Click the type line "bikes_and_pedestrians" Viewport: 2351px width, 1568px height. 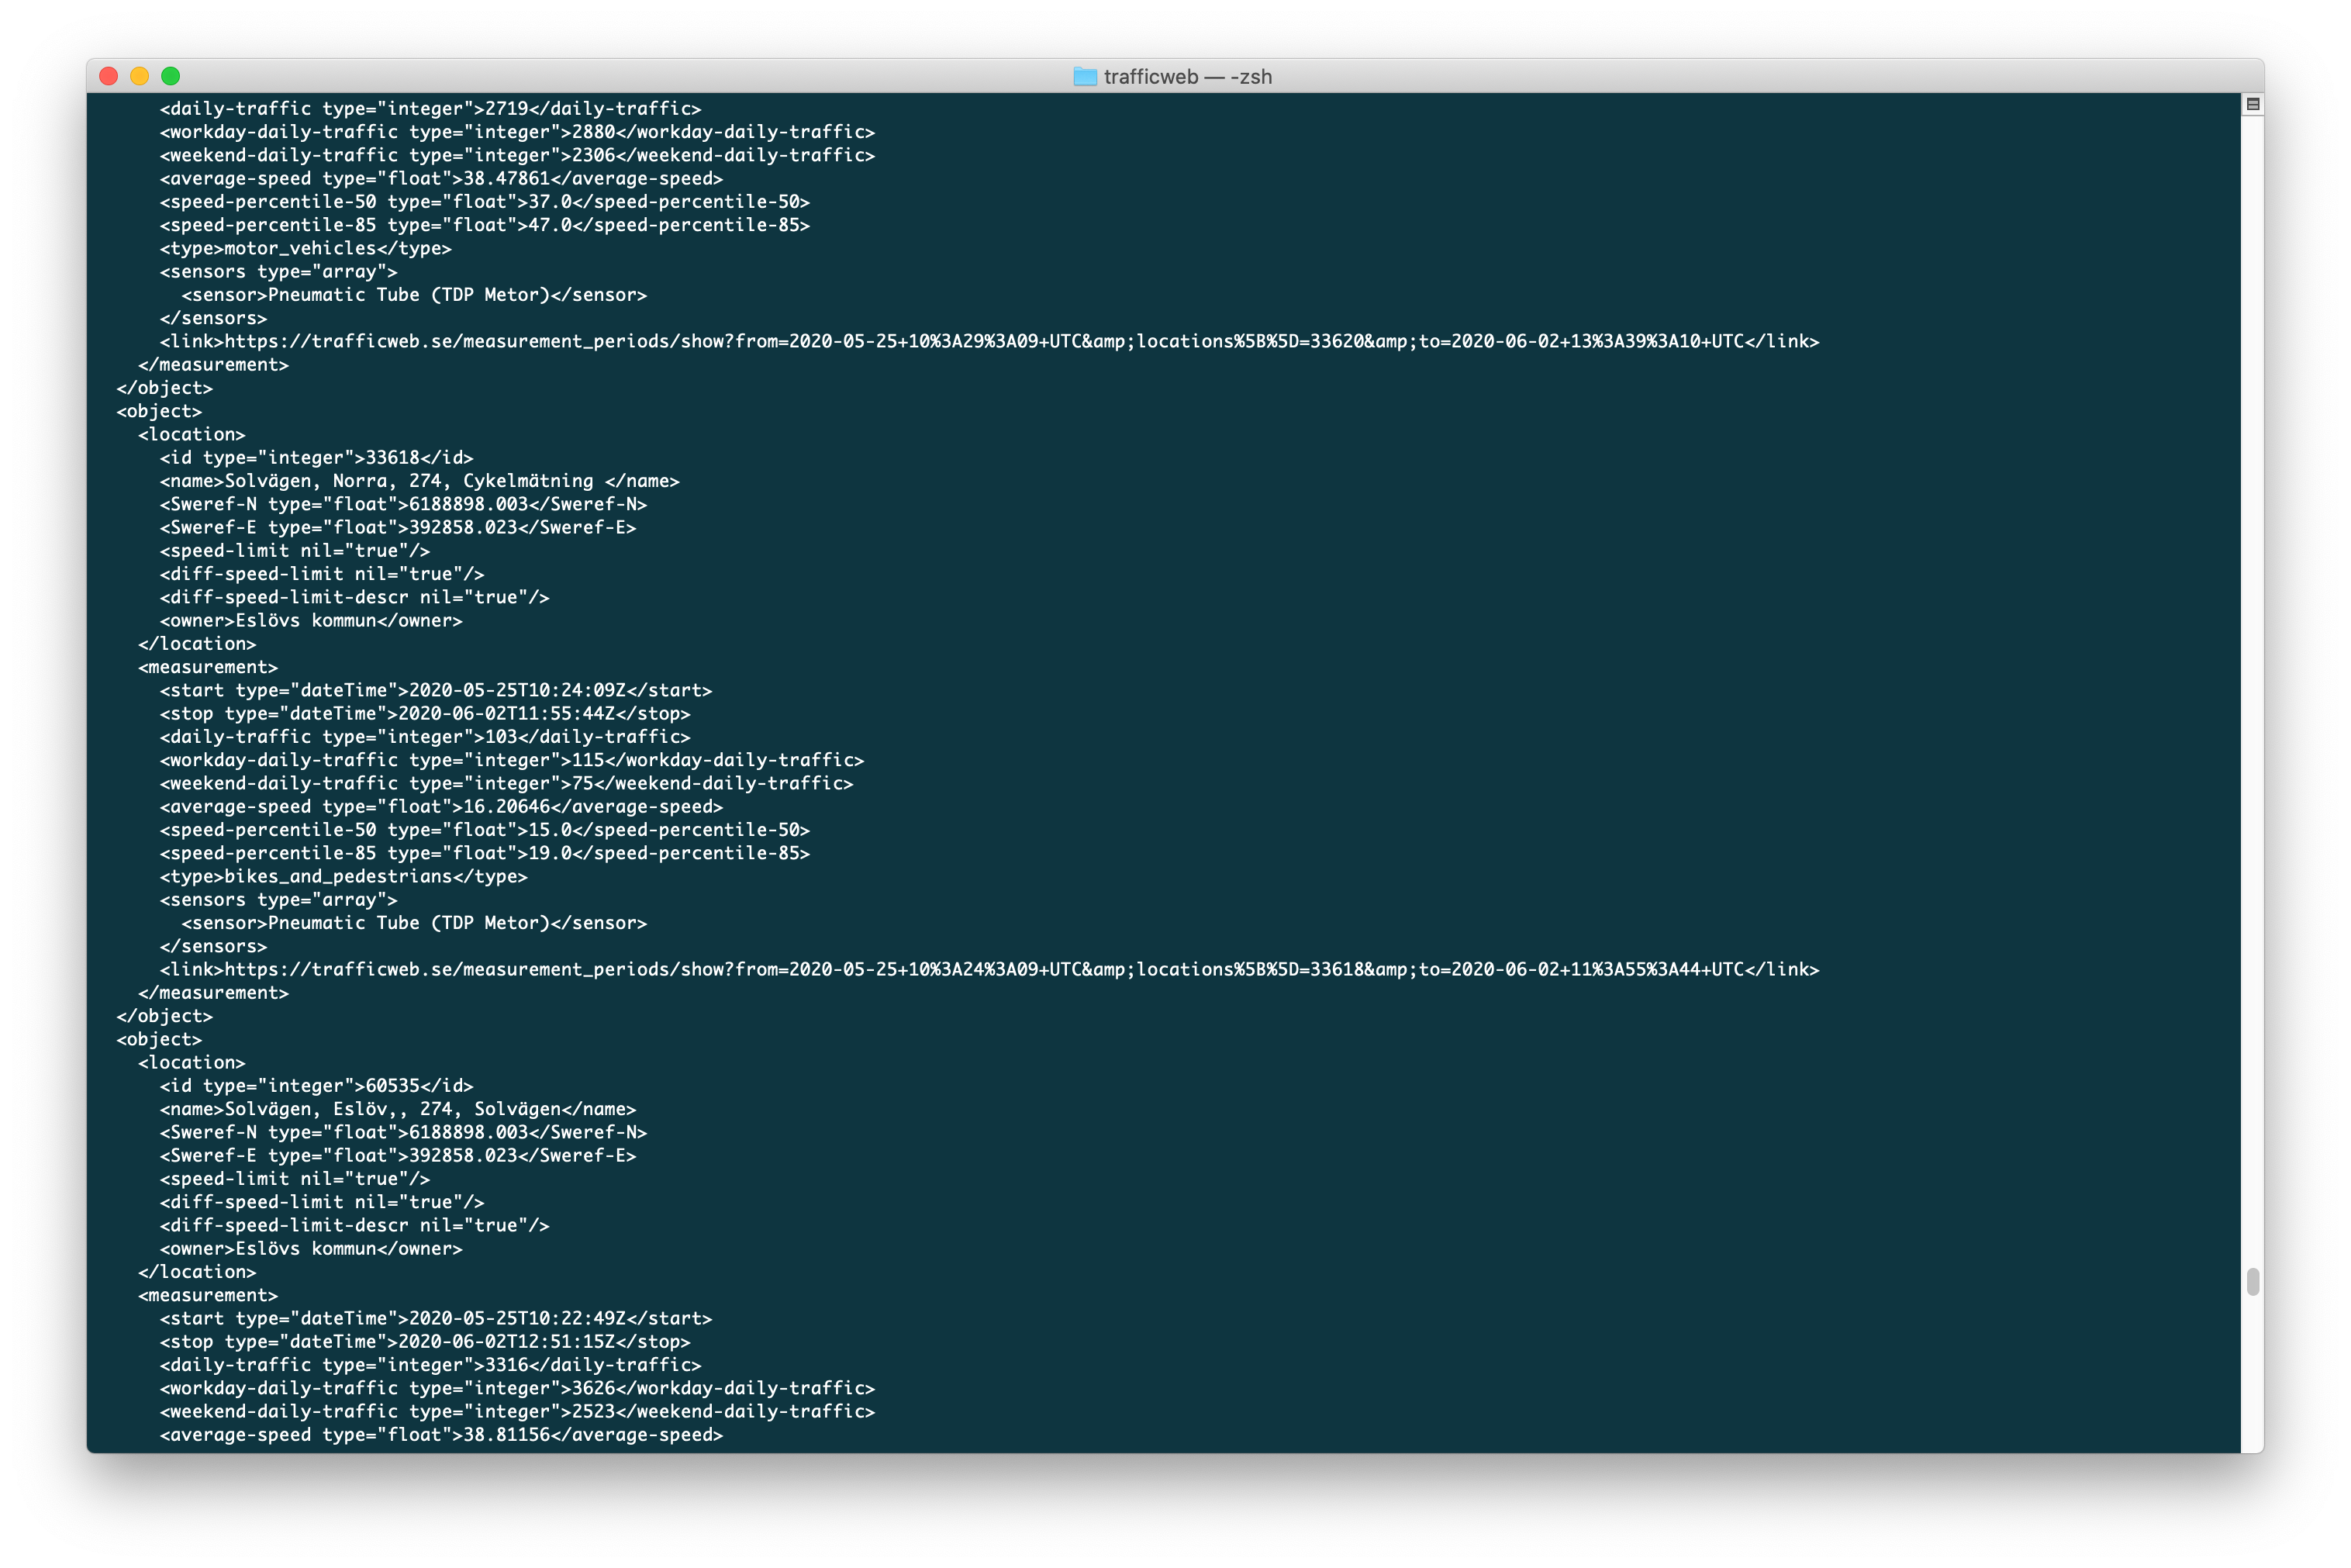[343, 877]
